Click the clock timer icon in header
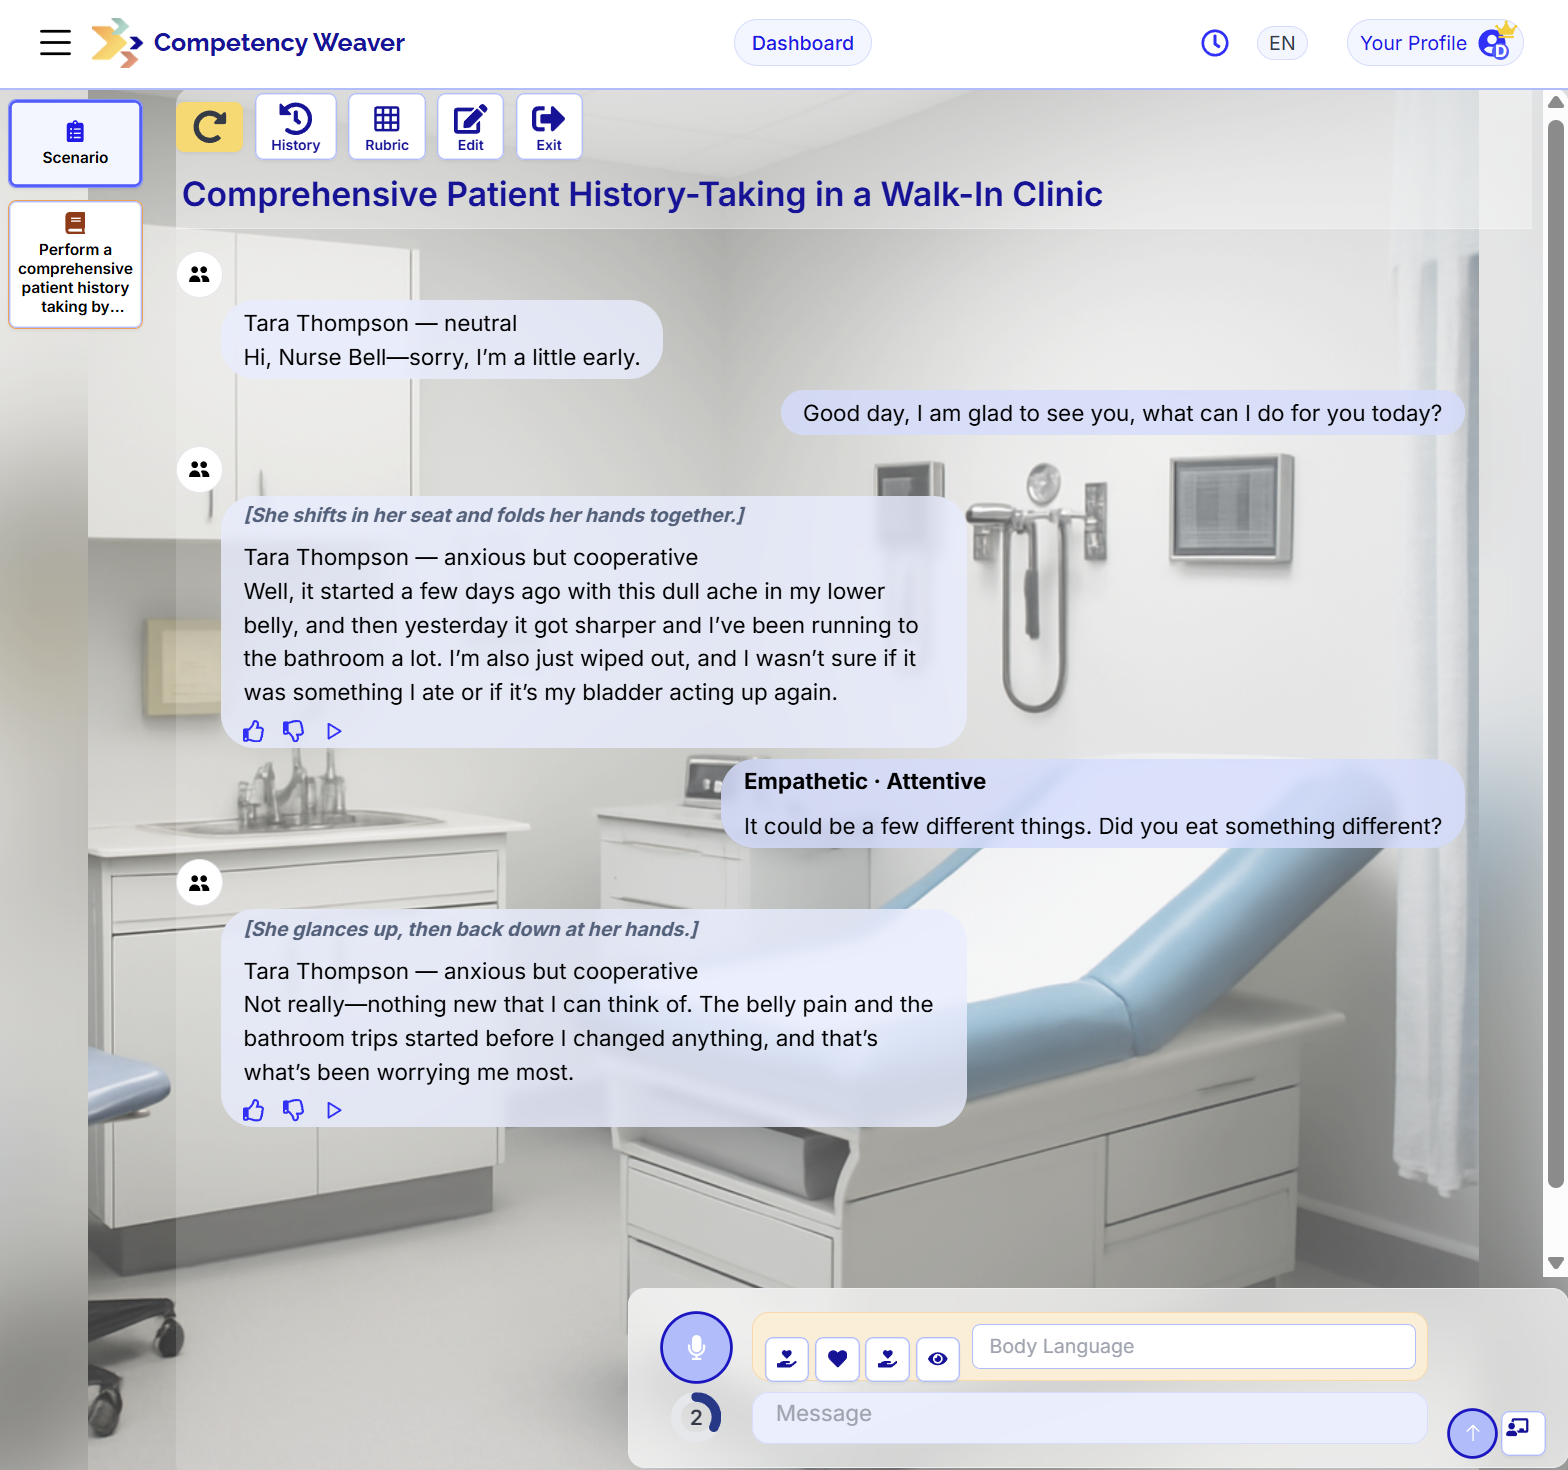Screen dimensions: 1568x1470 (x=1215, y=43)
